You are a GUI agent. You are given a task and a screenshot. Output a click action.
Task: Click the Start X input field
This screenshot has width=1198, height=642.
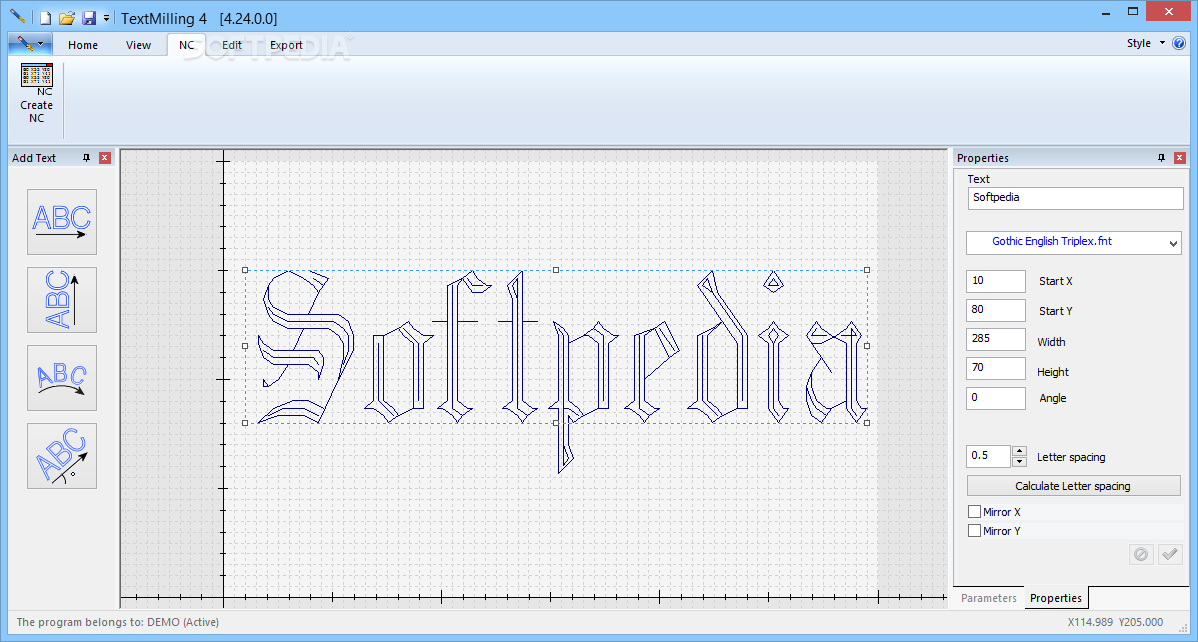[x=996, y=281]
